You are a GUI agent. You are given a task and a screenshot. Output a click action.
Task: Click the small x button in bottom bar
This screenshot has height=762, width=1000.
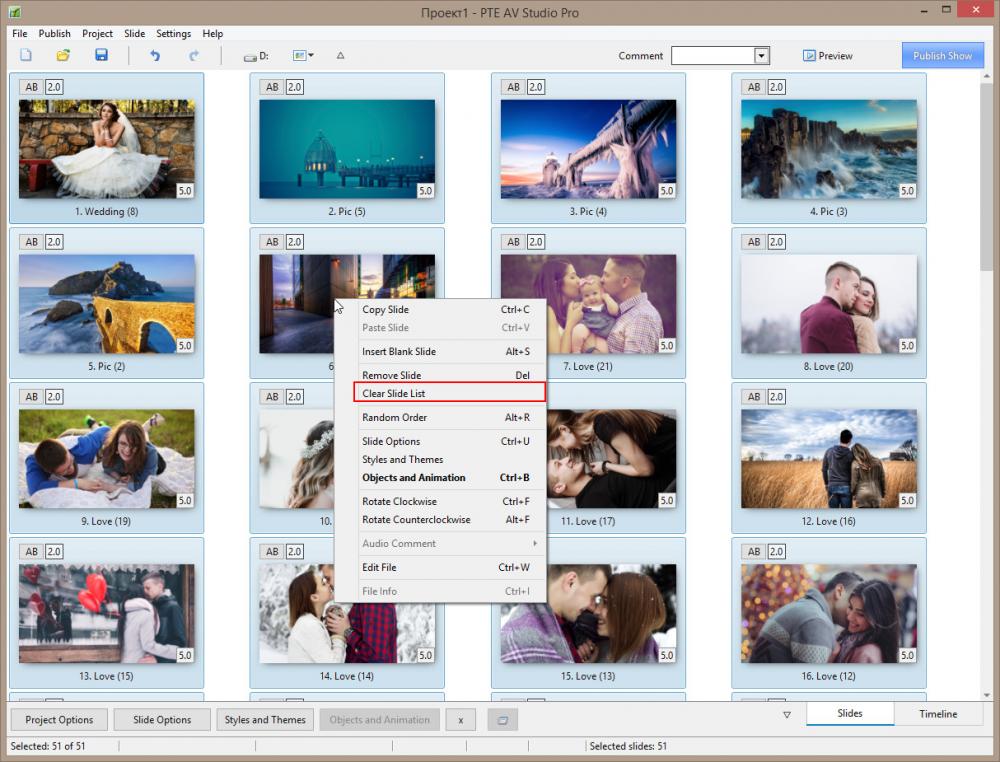[x=460, y=720]
